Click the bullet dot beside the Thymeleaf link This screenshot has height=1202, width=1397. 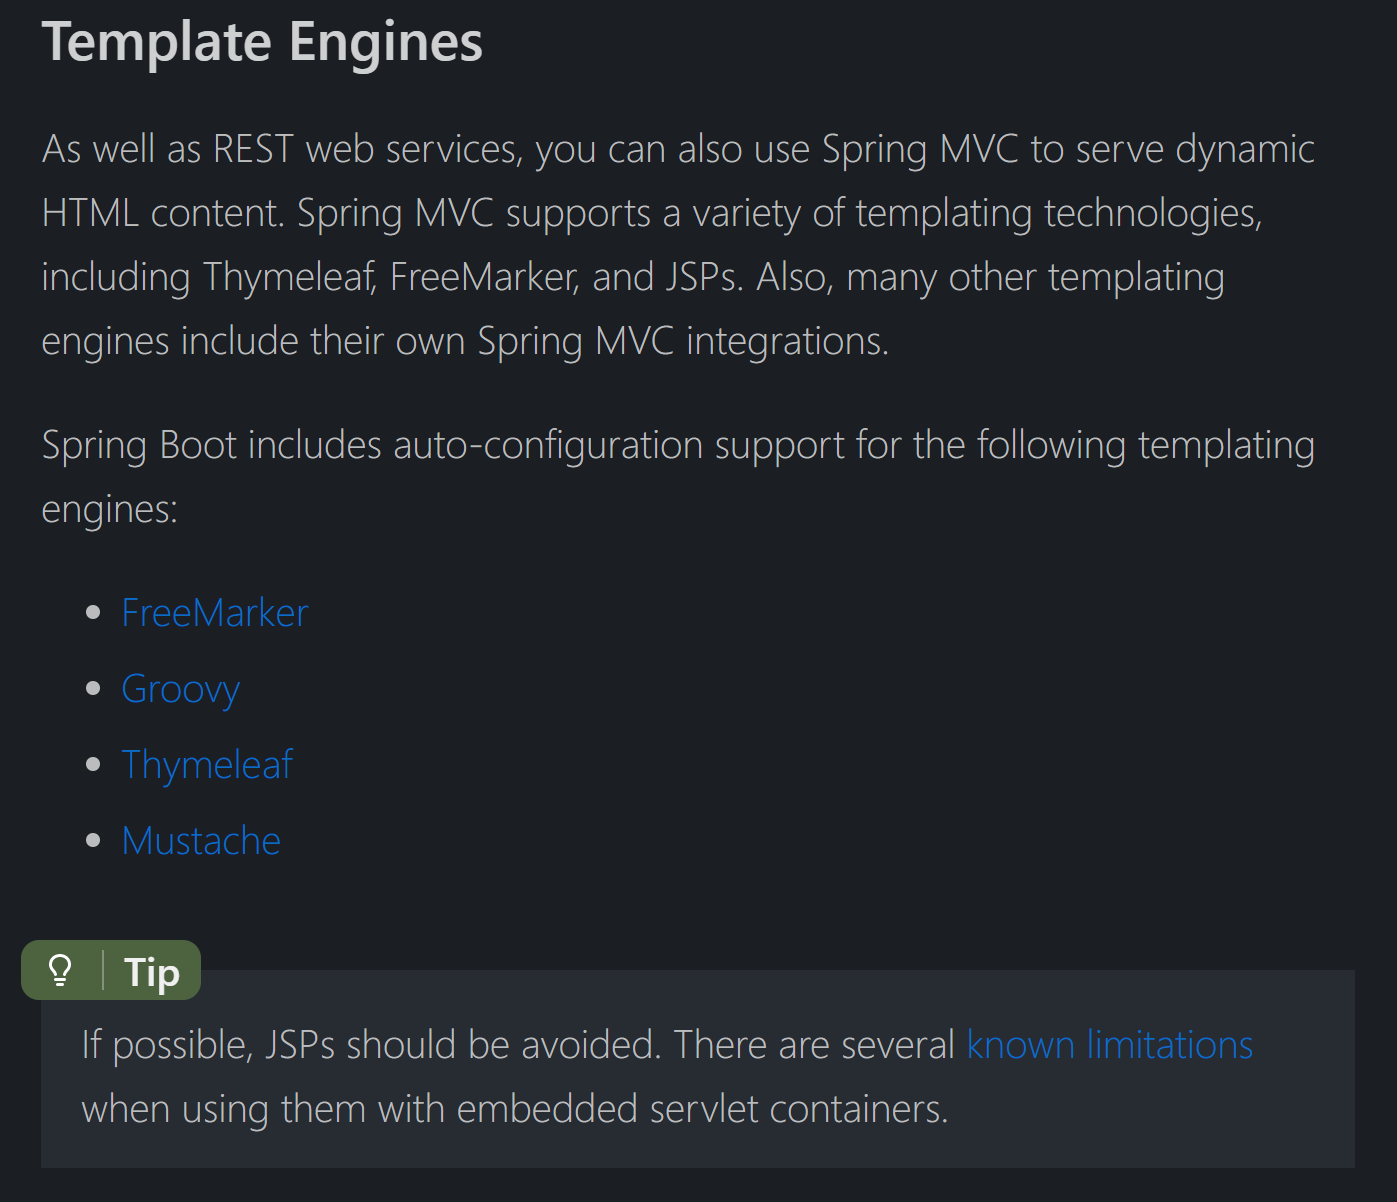click(94, 764)
